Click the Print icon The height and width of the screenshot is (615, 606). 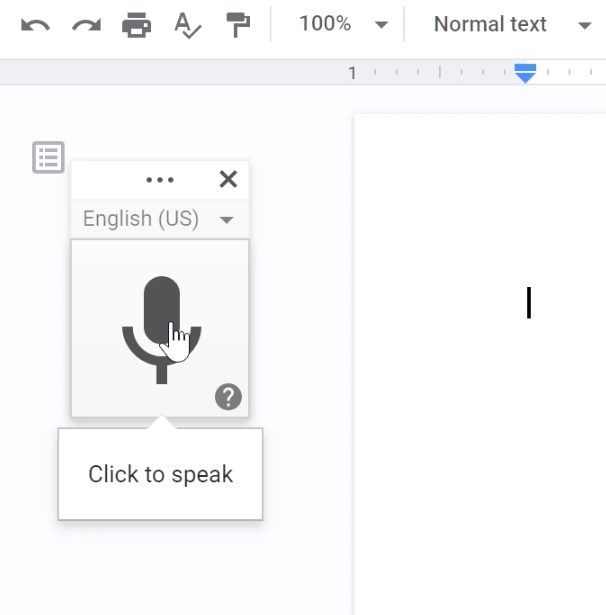click(x=136, y=25)
